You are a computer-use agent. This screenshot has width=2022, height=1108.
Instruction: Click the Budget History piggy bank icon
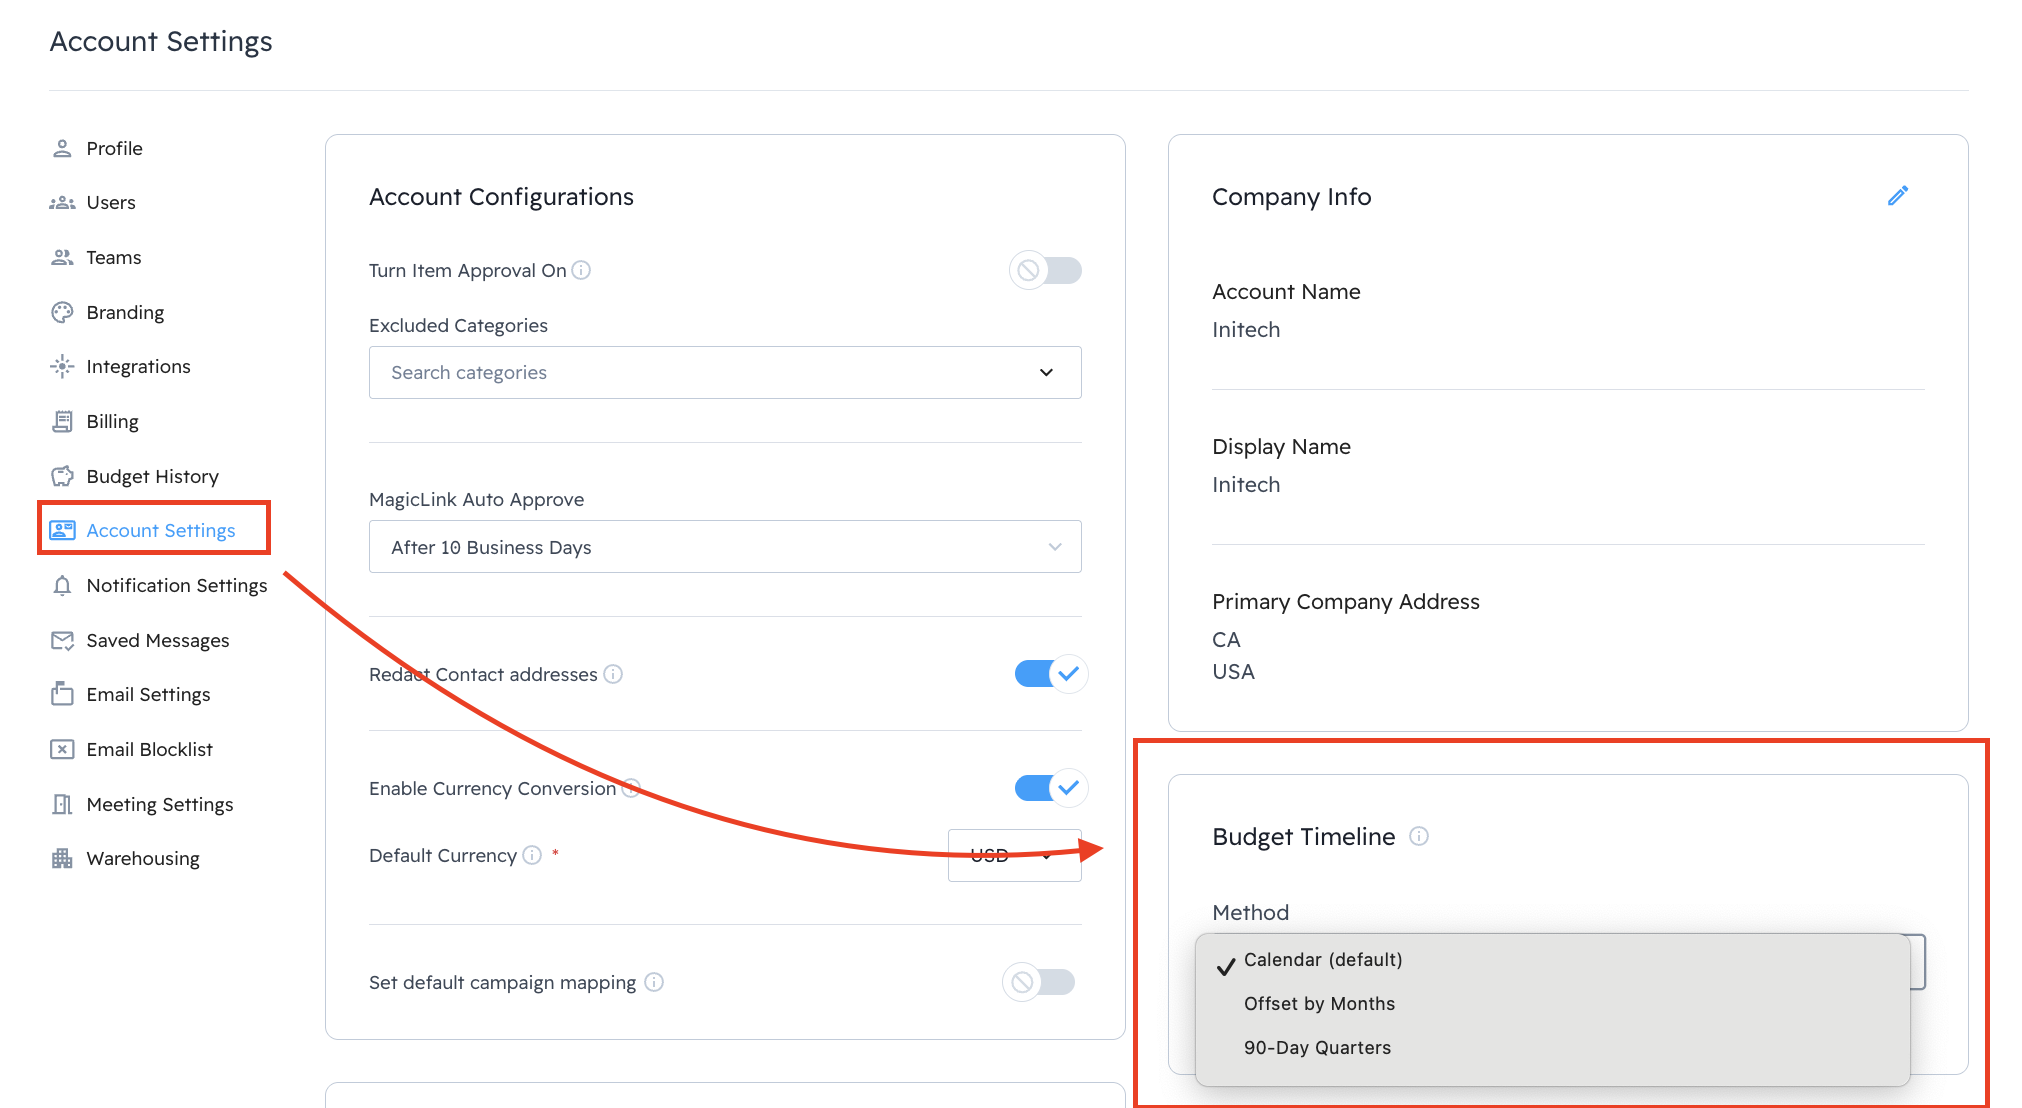coord(62,476)
